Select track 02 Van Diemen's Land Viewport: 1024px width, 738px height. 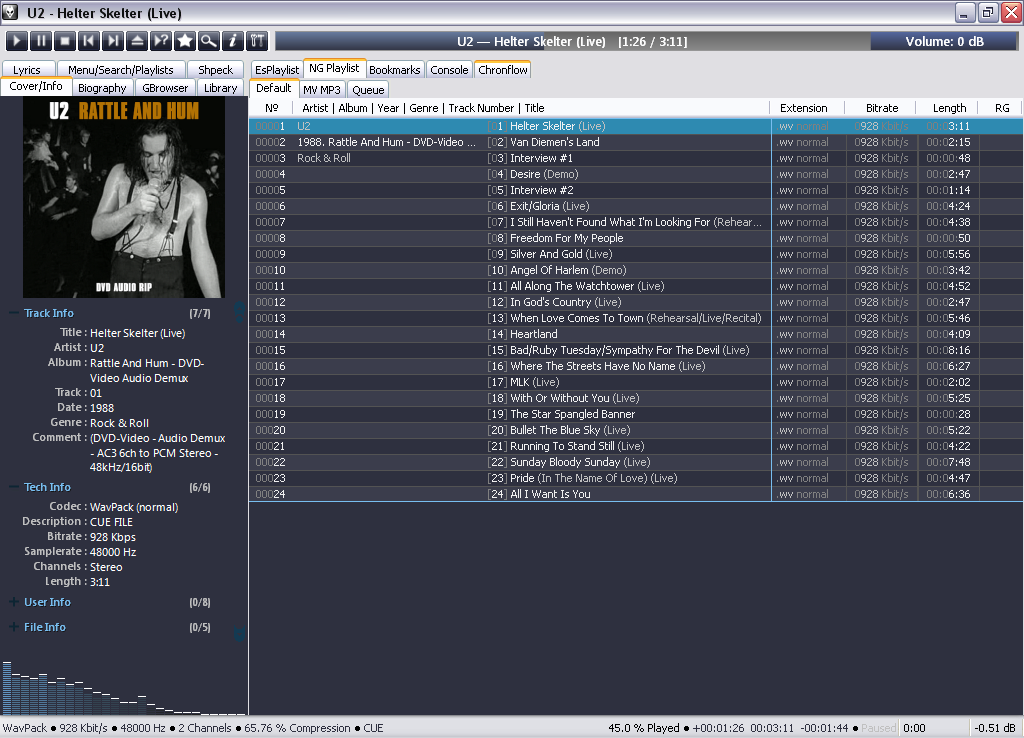(635, 142)
